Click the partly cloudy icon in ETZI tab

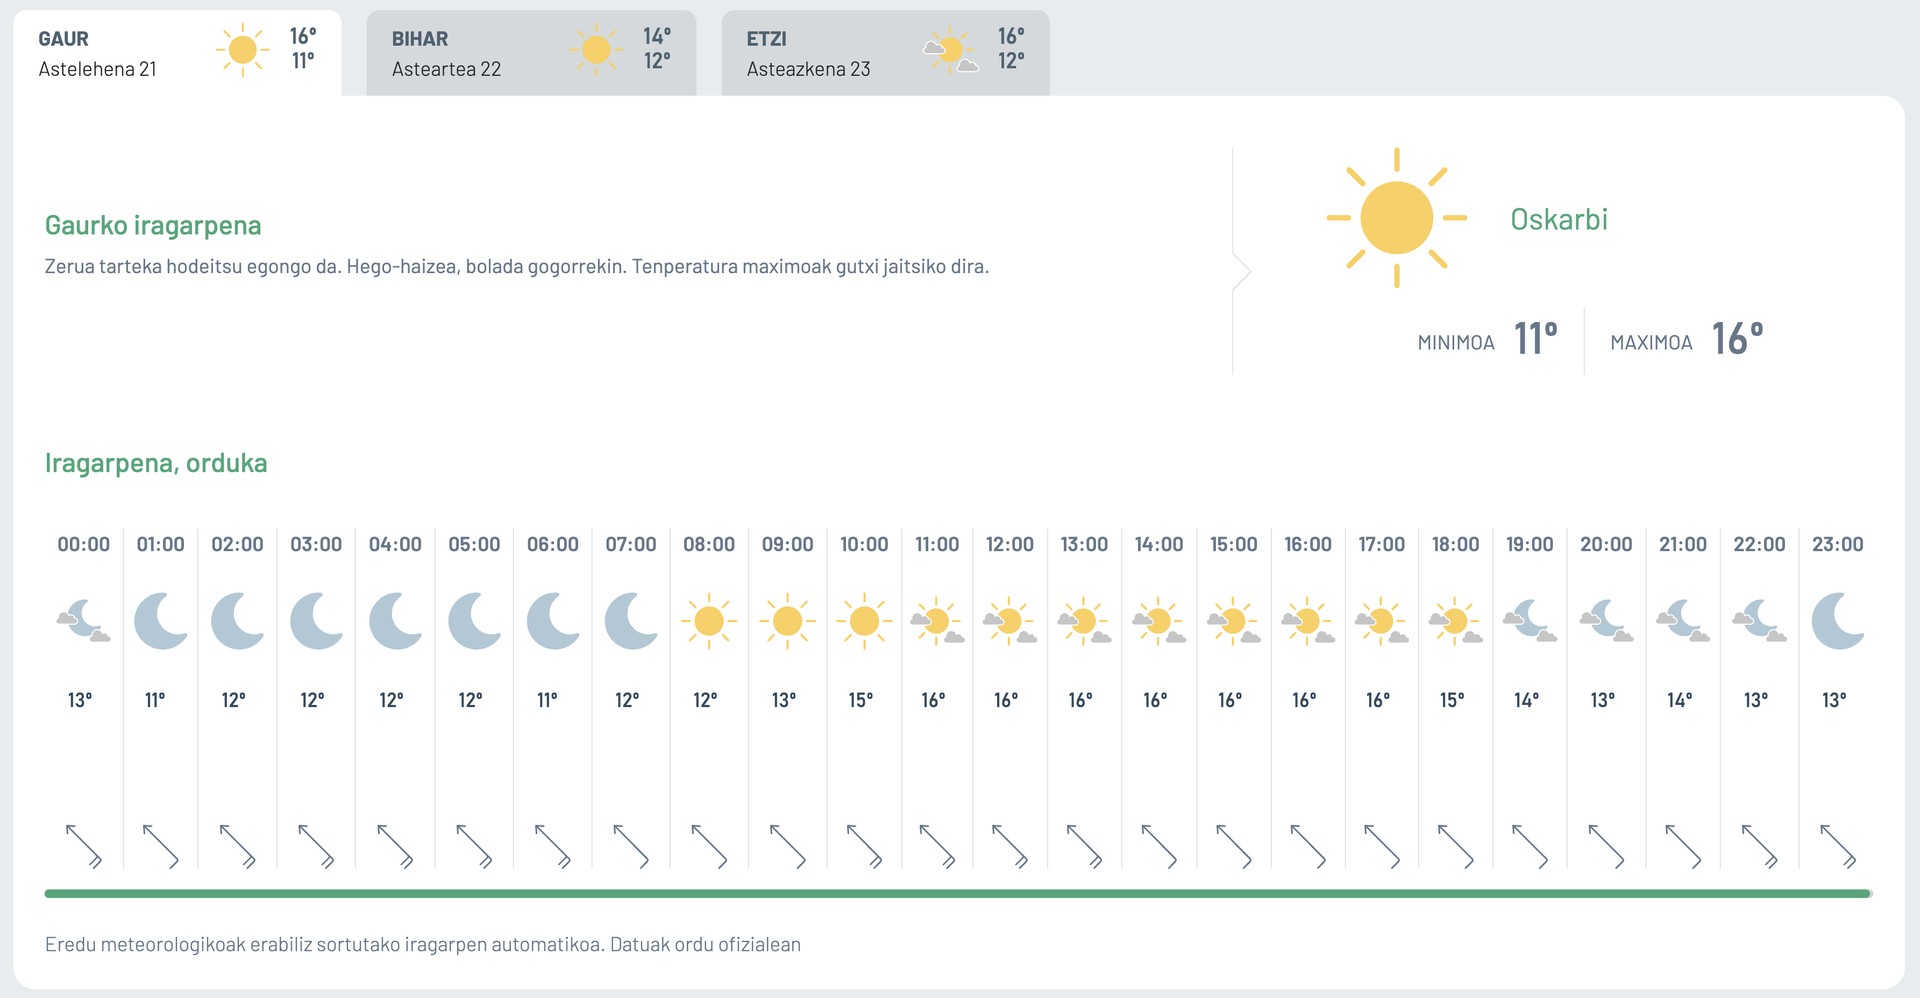[x=950, y=49]
